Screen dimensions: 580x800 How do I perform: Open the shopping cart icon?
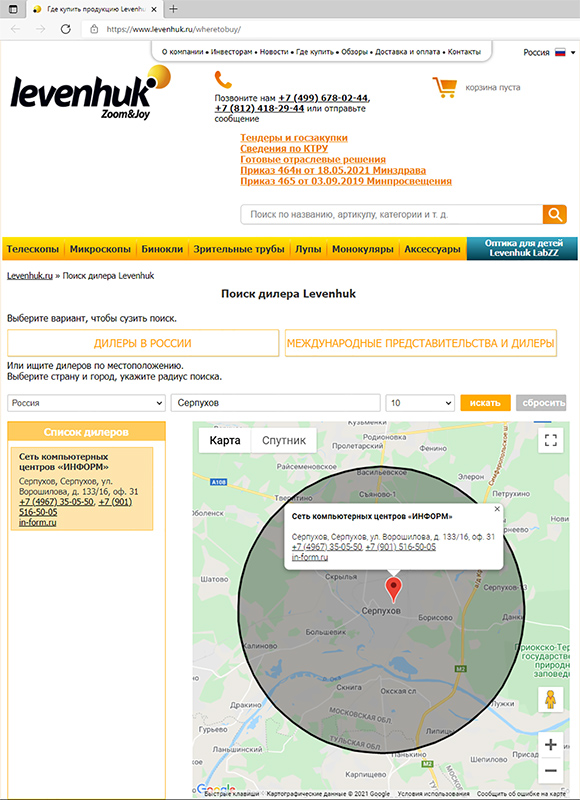(444, 87)
